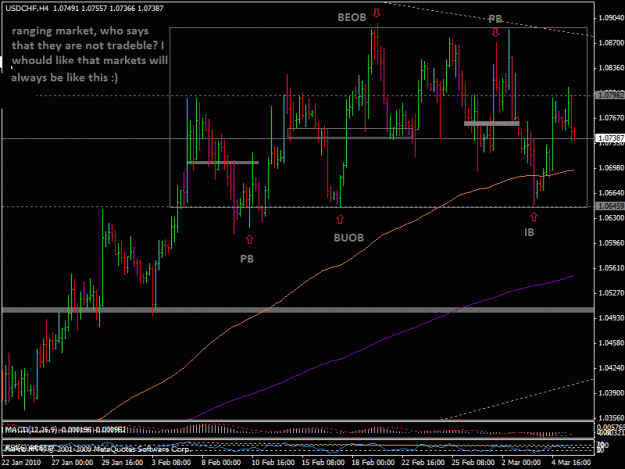Click the red up arrow above IB label
The width and height of the screenshot is (625, 469).
pos(534,217)
